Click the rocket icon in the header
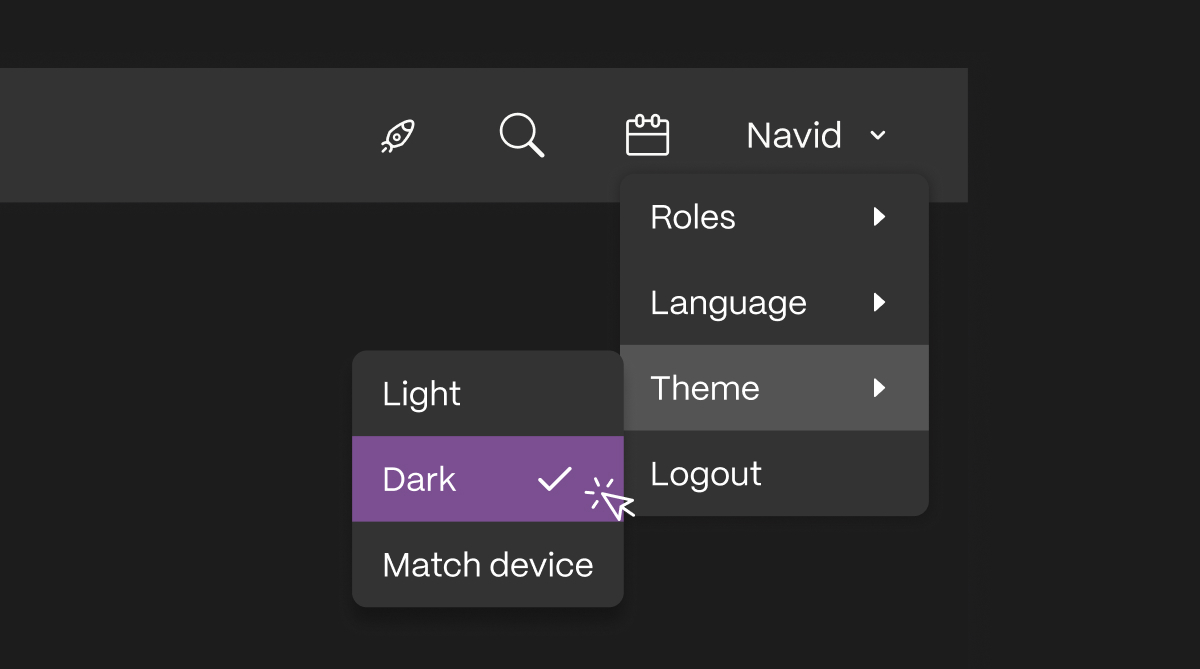1200x669 pixels. [x=398, y=135]
